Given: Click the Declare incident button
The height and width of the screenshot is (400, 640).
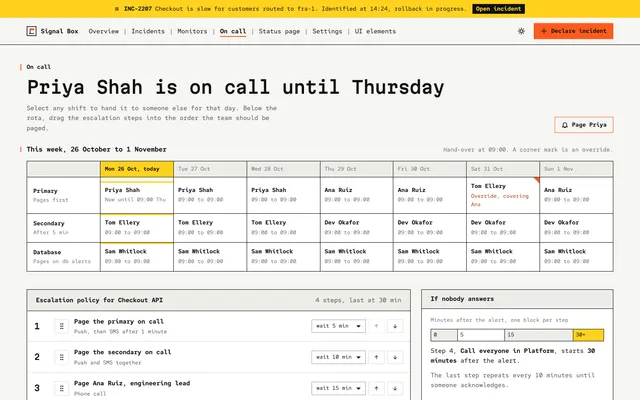Looking at the screenshot, I should coord(573,31).
